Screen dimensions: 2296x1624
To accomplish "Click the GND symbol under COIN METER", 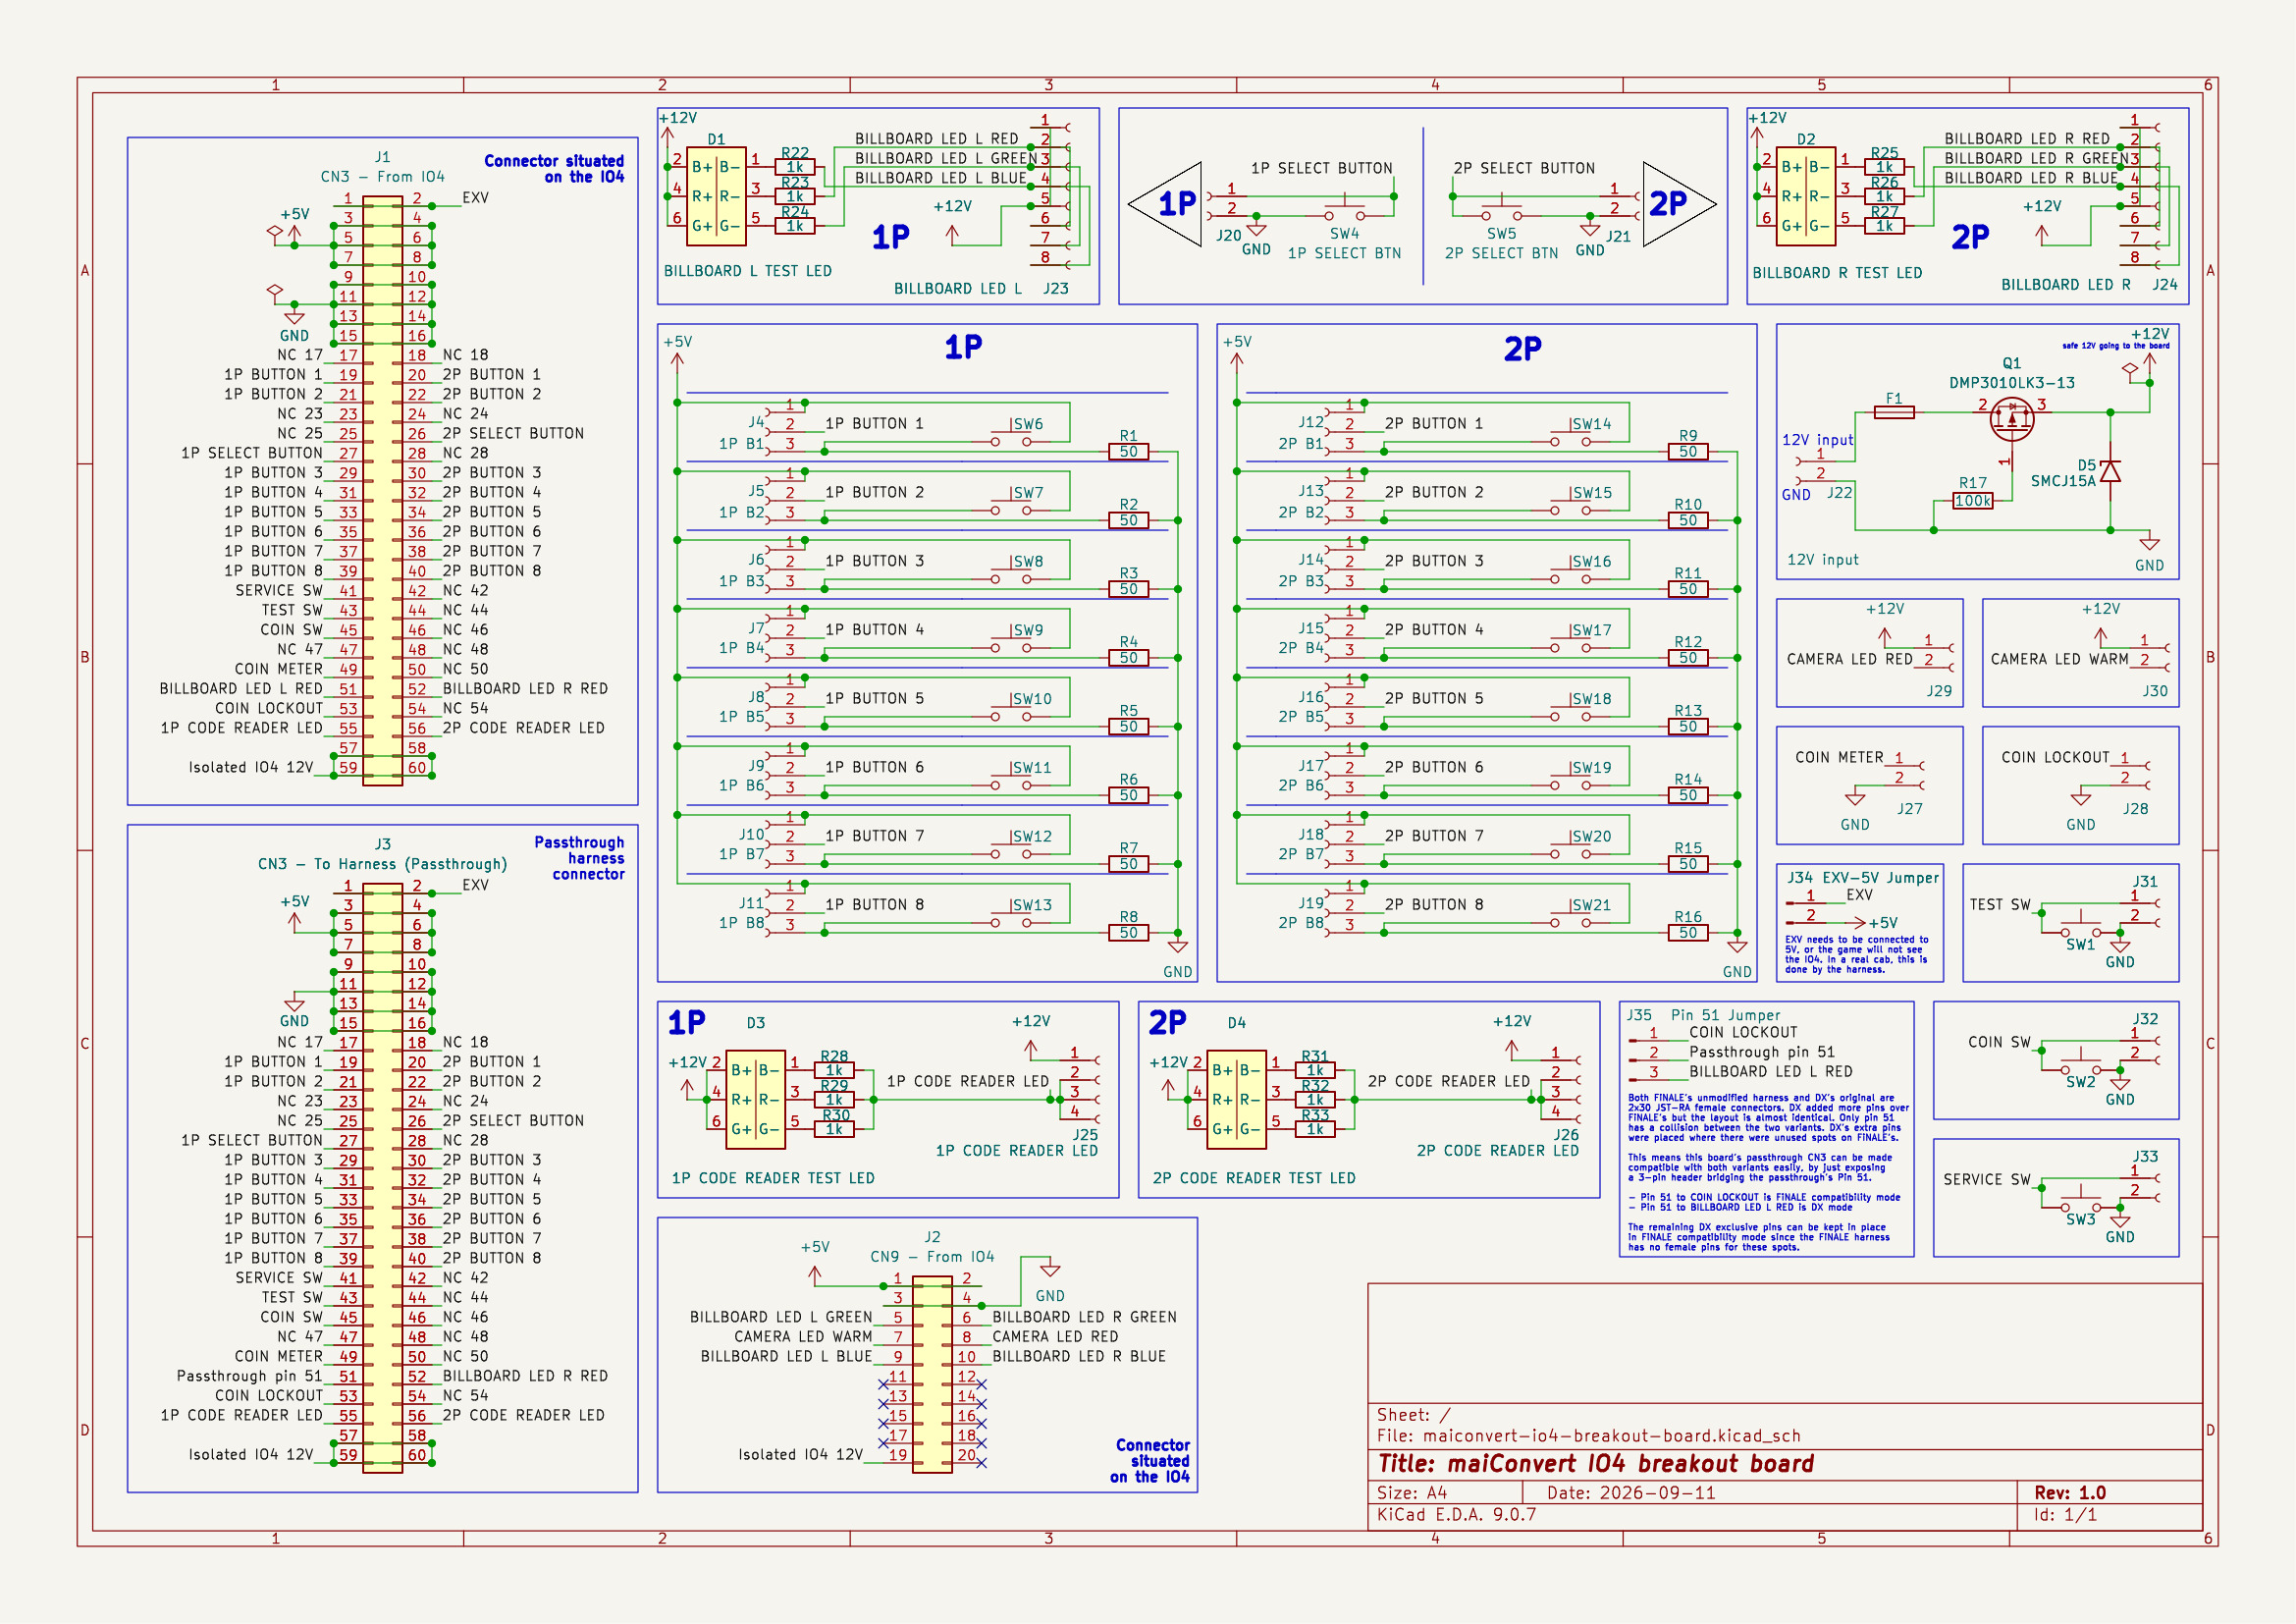I will (1855, 798).
